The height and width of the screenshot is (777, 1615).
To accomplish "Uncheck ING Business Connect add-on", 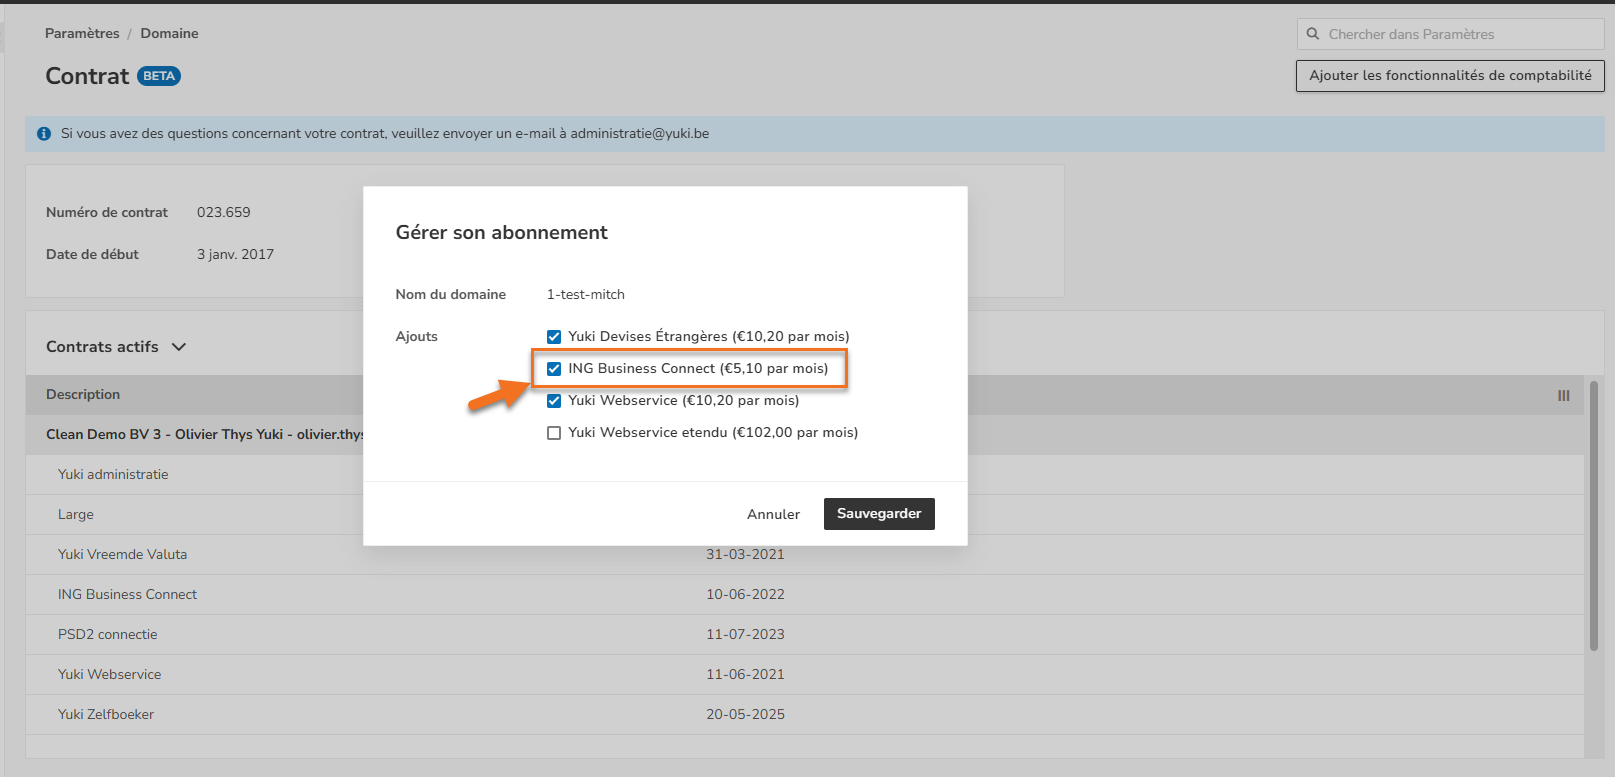I will coord(554,369).
